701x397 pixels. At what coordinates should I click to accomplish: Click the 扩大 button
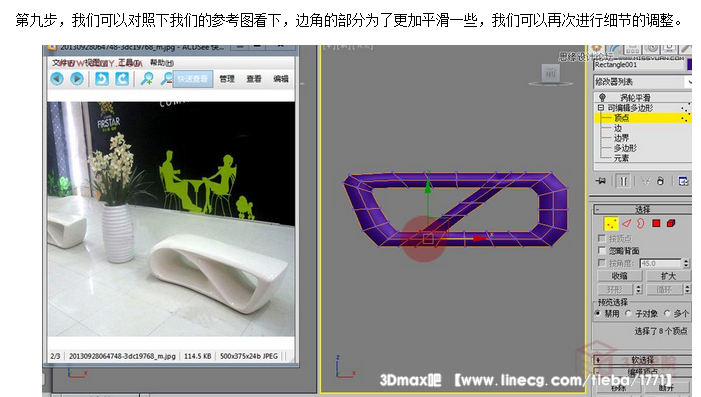click(x=668, y=276)
